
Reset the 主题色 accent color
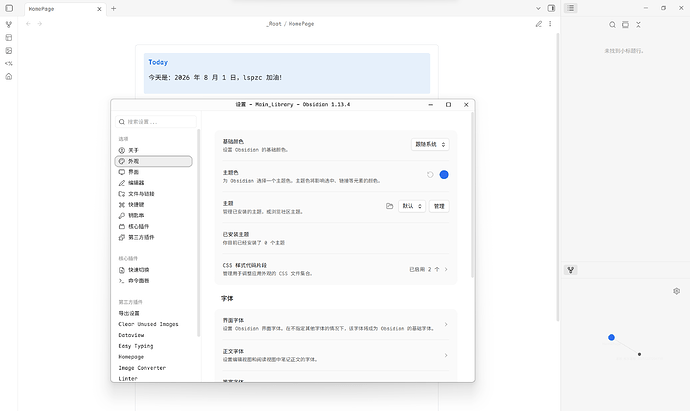click(x=430, y=175)
